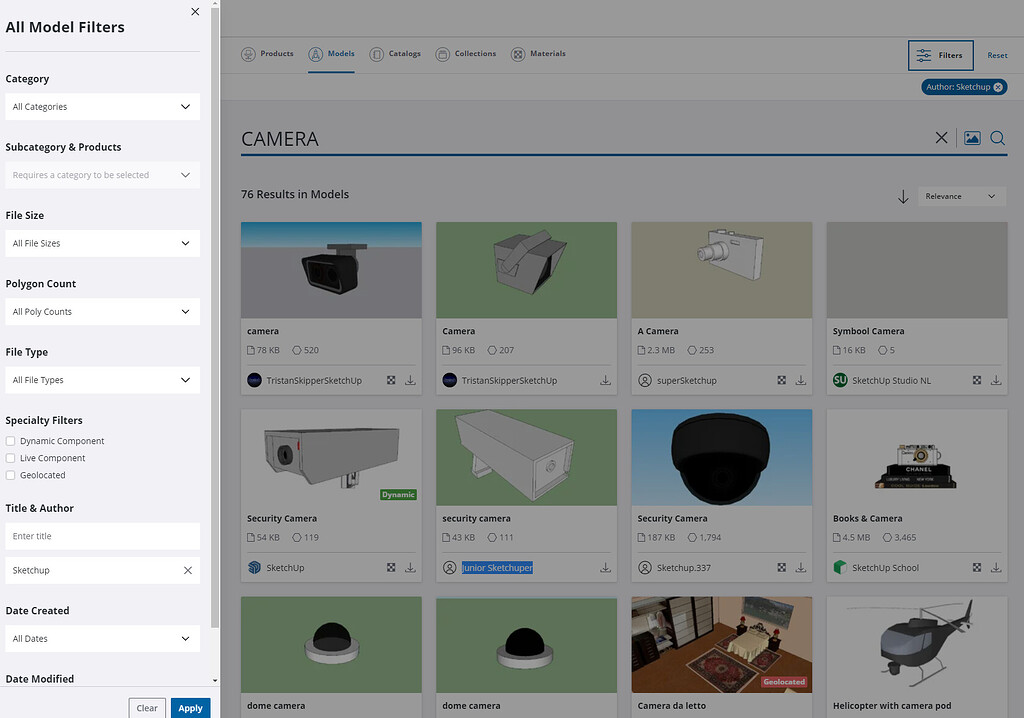Open the All Categories dropdown
The height and width of the screenshot is (718, 1024).
click(102, 106)
